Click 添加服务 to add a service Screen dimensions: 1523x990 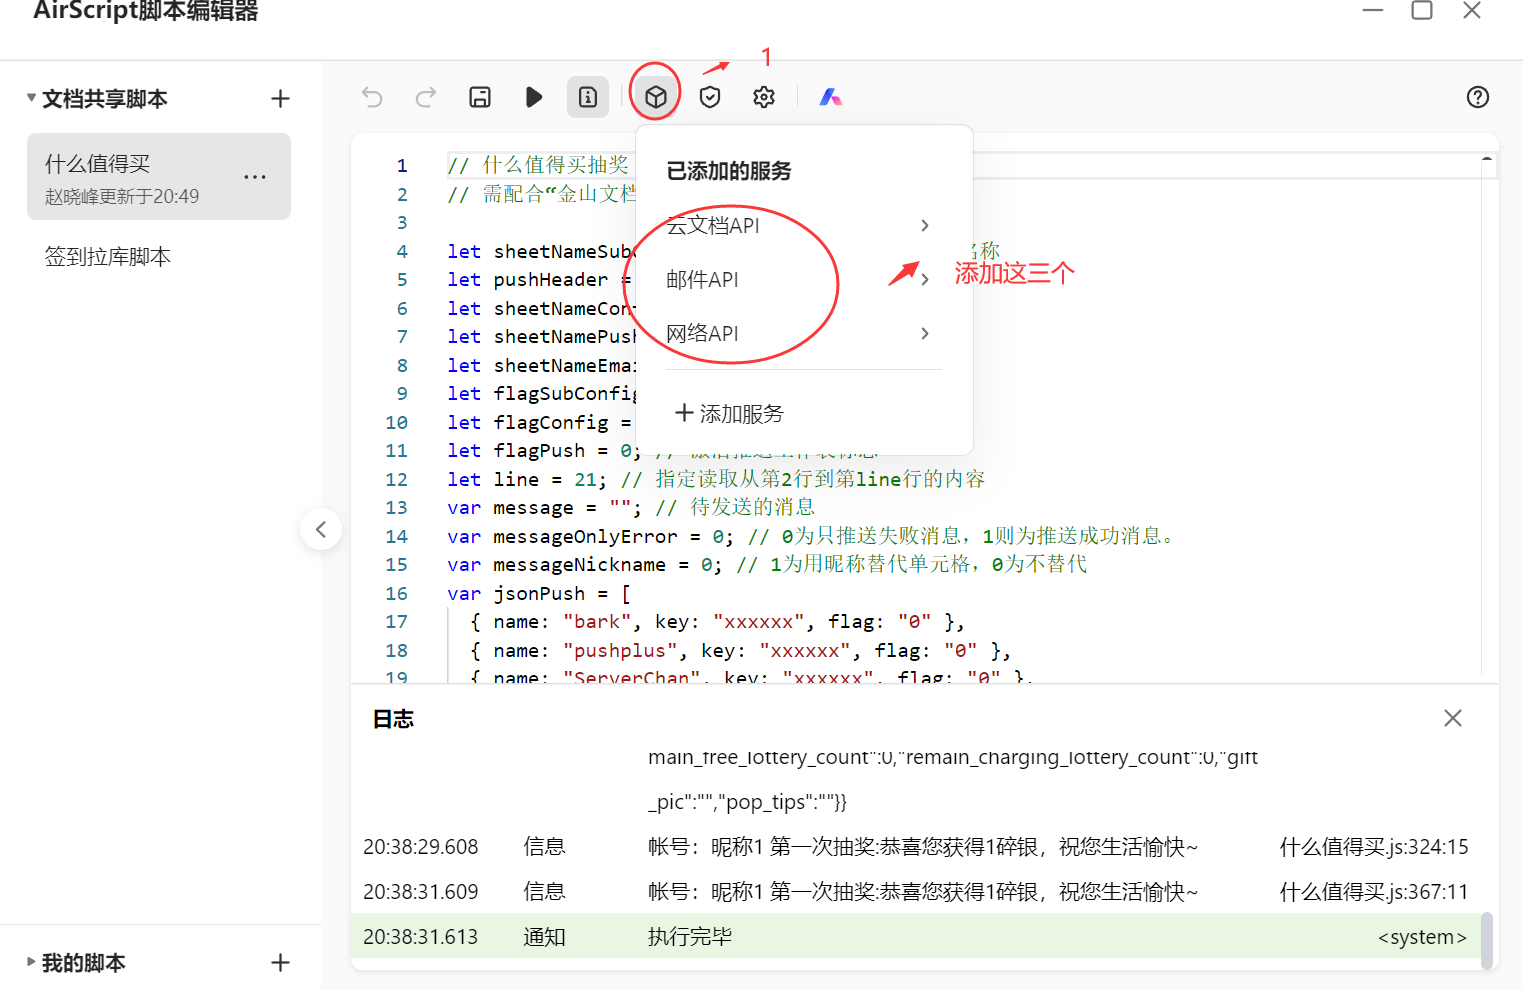(x=729, y=413)
